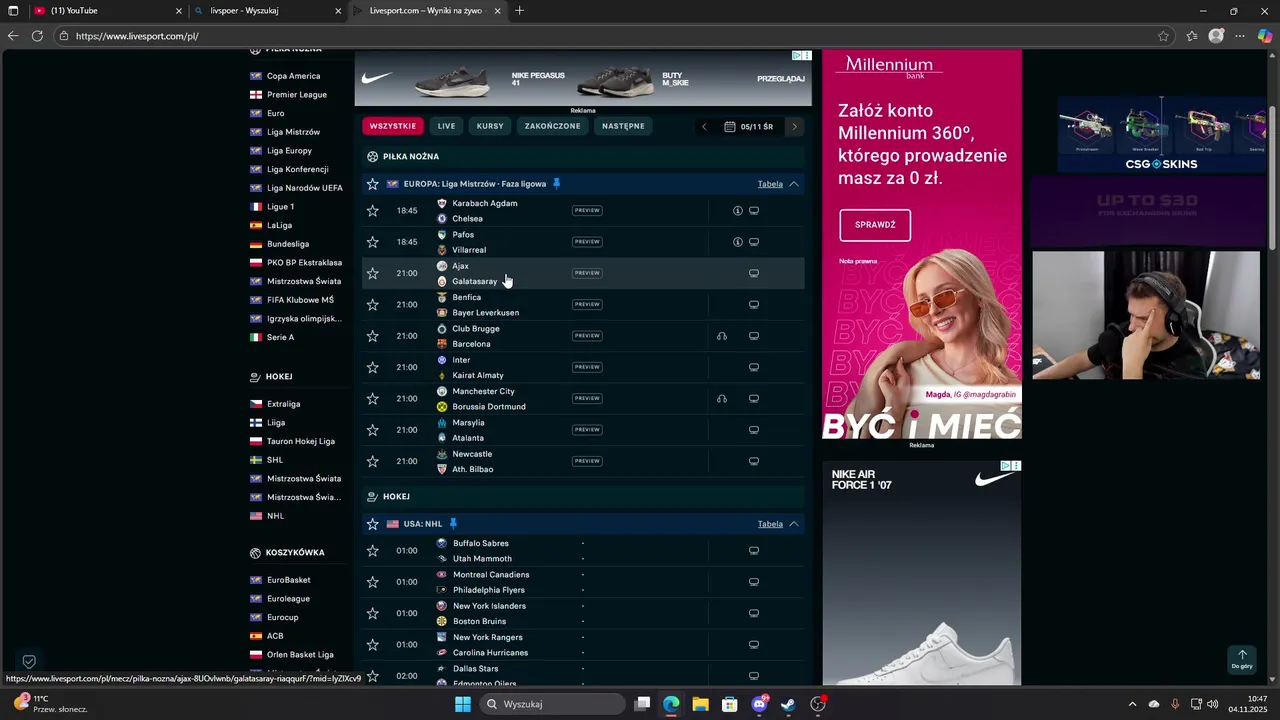Collapse the USA: NHL section chevron
This screenshot has height=720, width=1280.
coord(794,524)
